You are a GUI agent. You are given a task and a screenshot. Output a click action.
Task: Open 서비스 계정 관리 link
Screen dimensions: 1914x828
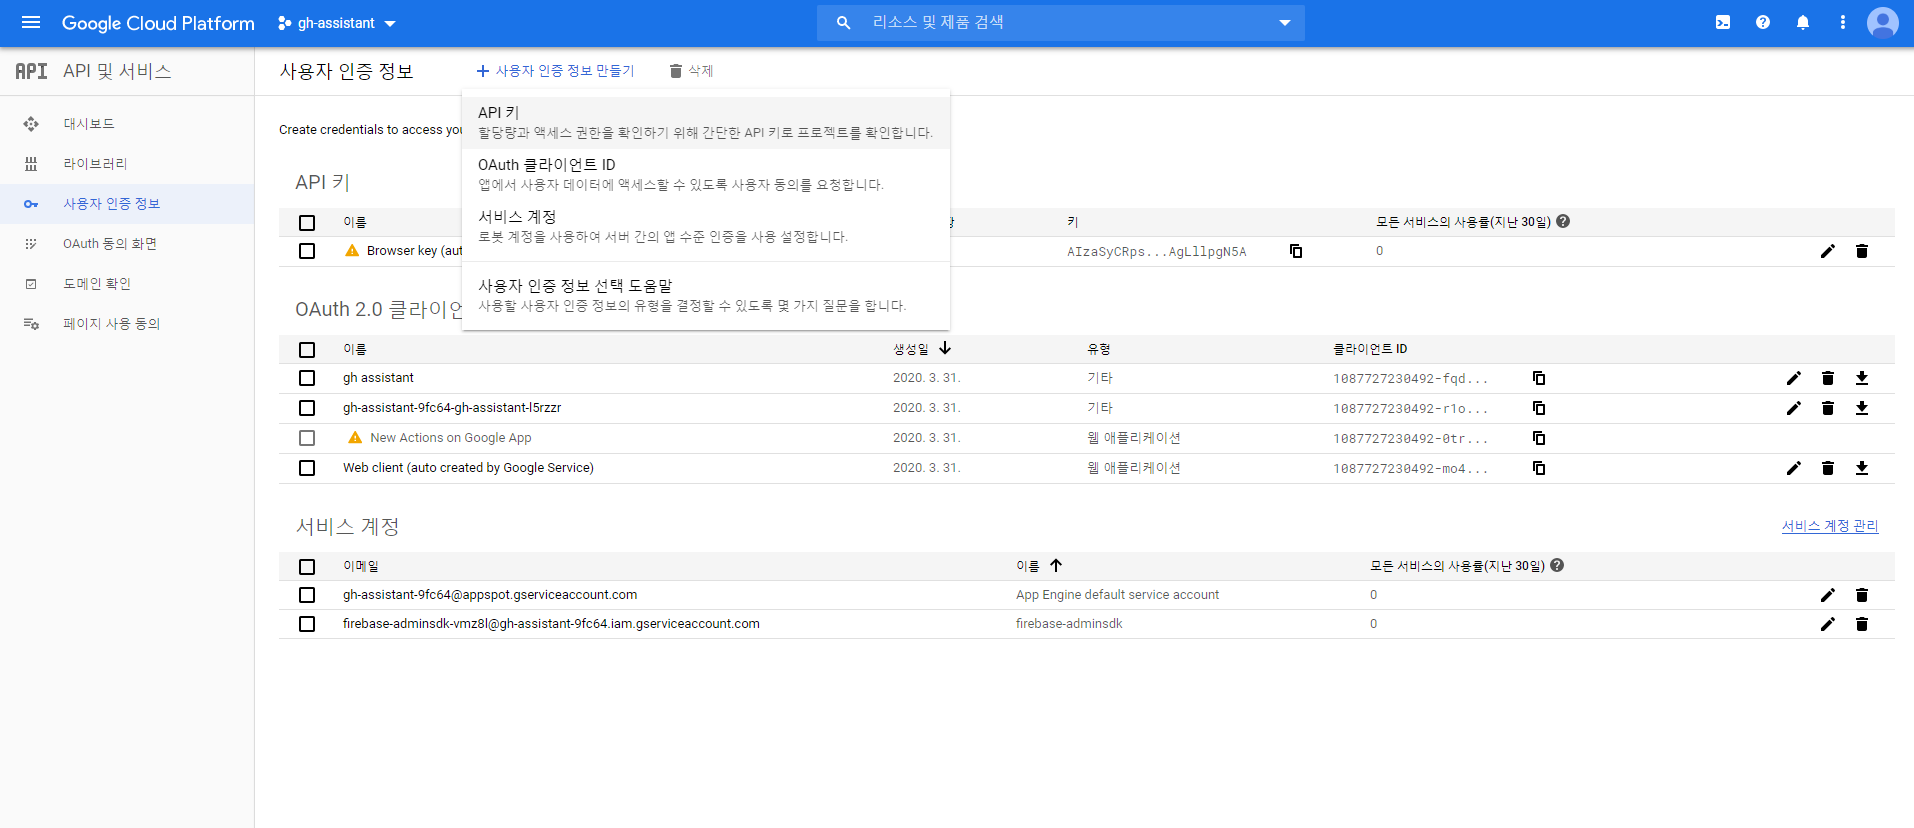click(x=1830, y=526)
